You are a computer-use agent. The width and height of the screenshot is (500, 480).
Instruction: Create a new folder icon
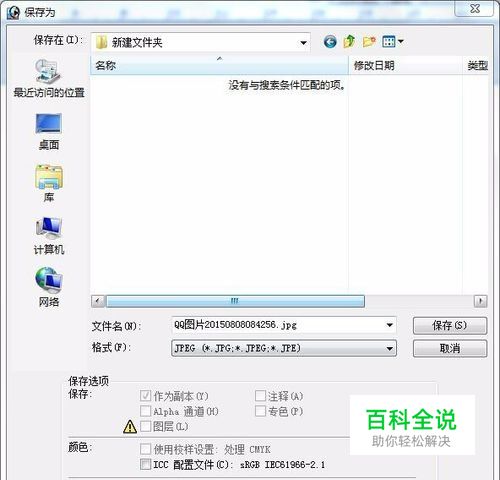[x=369, y=42]
